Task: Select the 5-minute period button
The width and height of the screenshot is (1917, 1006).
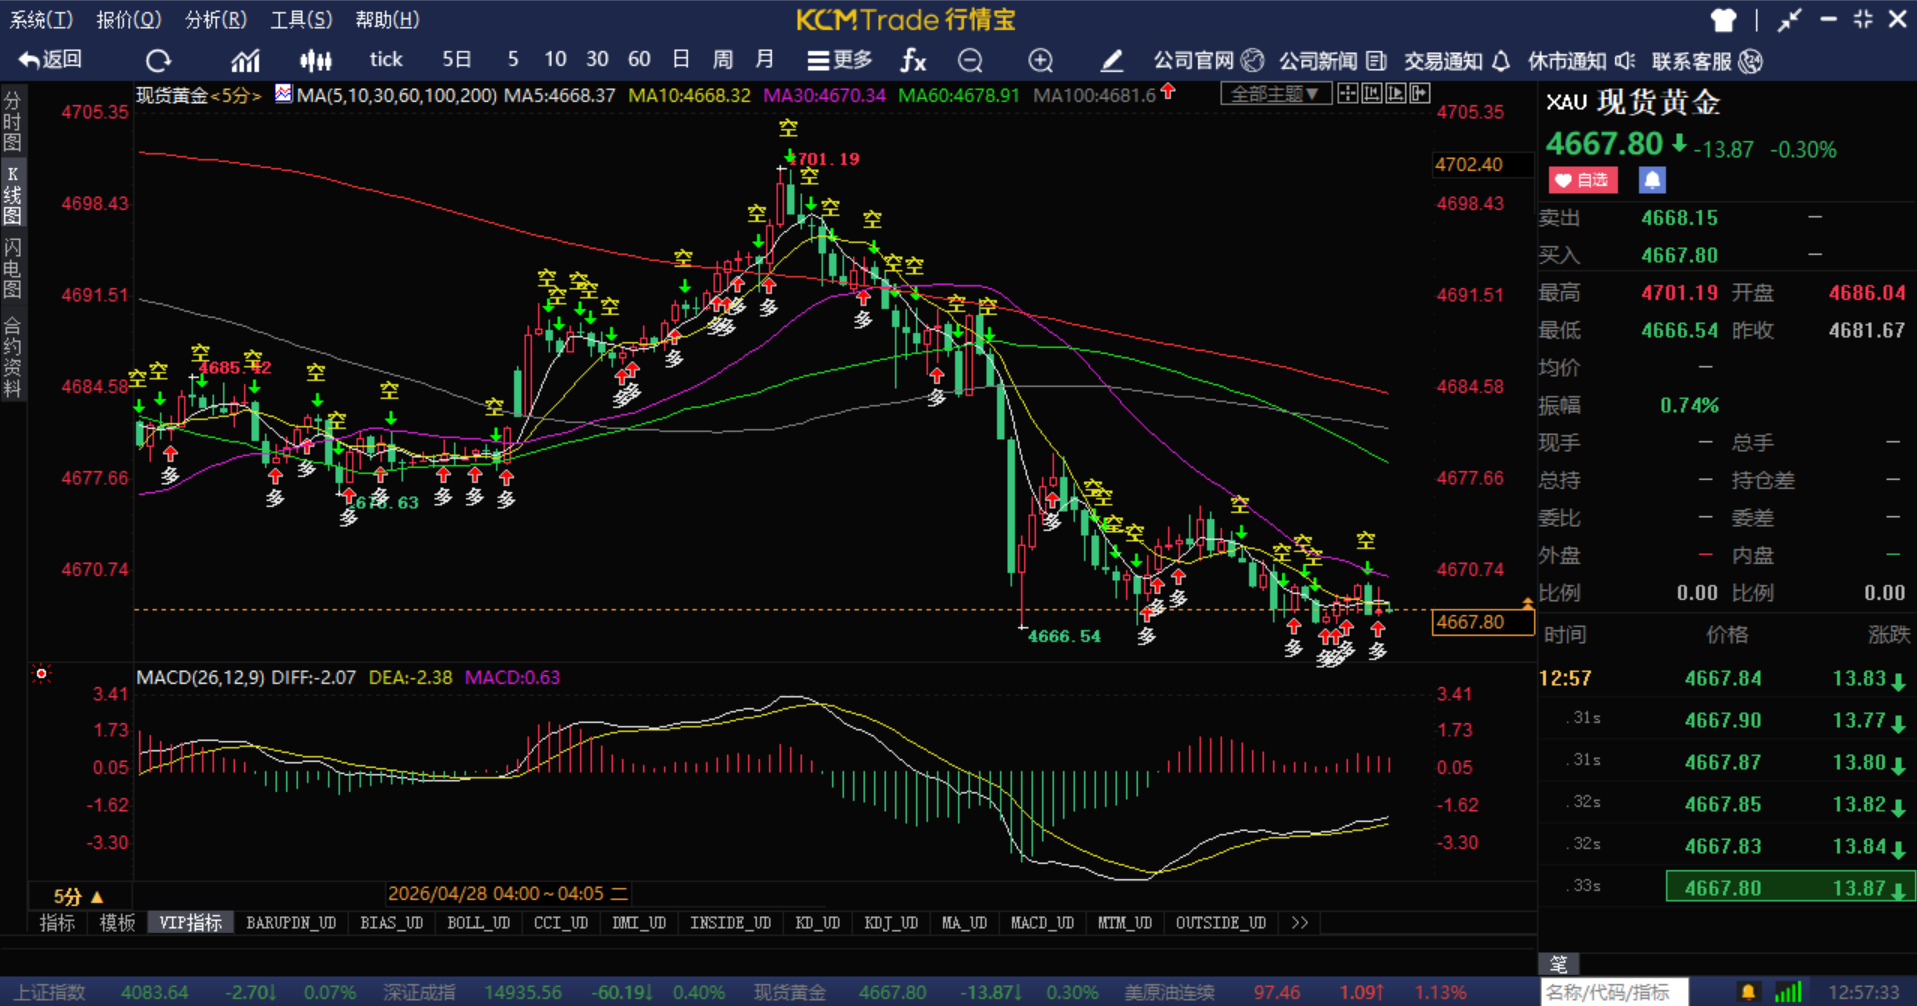Action: [x=513, y=60]
